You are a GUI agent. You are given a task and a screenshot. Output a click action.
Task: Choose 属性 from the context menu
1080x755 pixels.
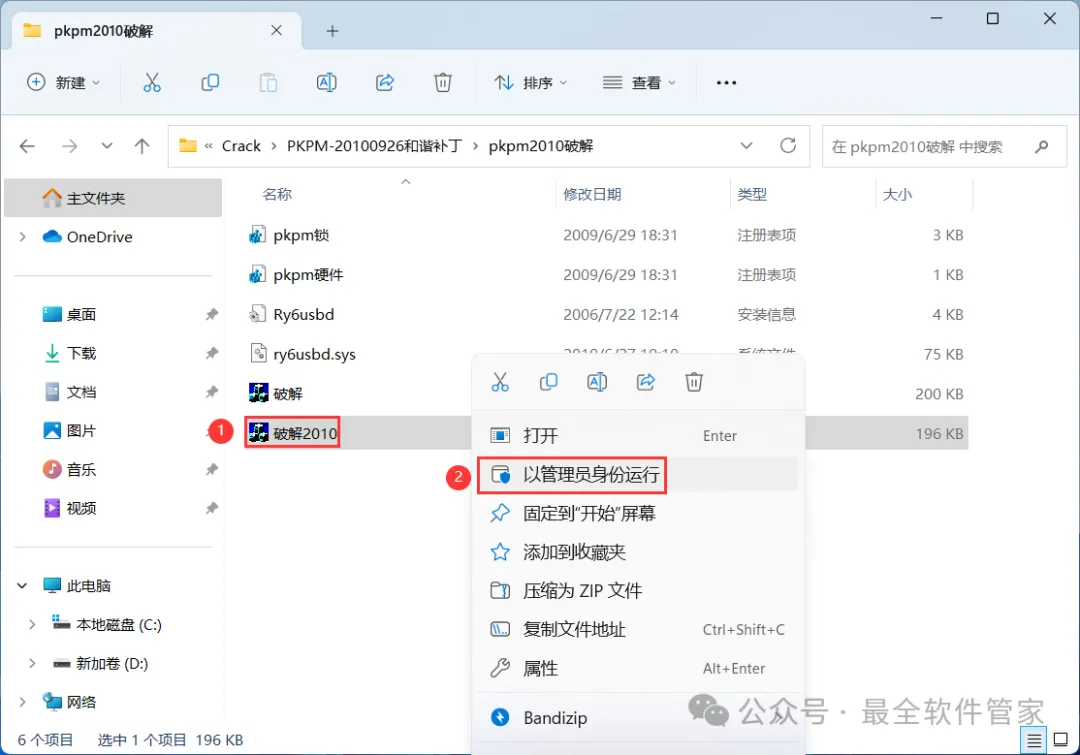point(638,668)
